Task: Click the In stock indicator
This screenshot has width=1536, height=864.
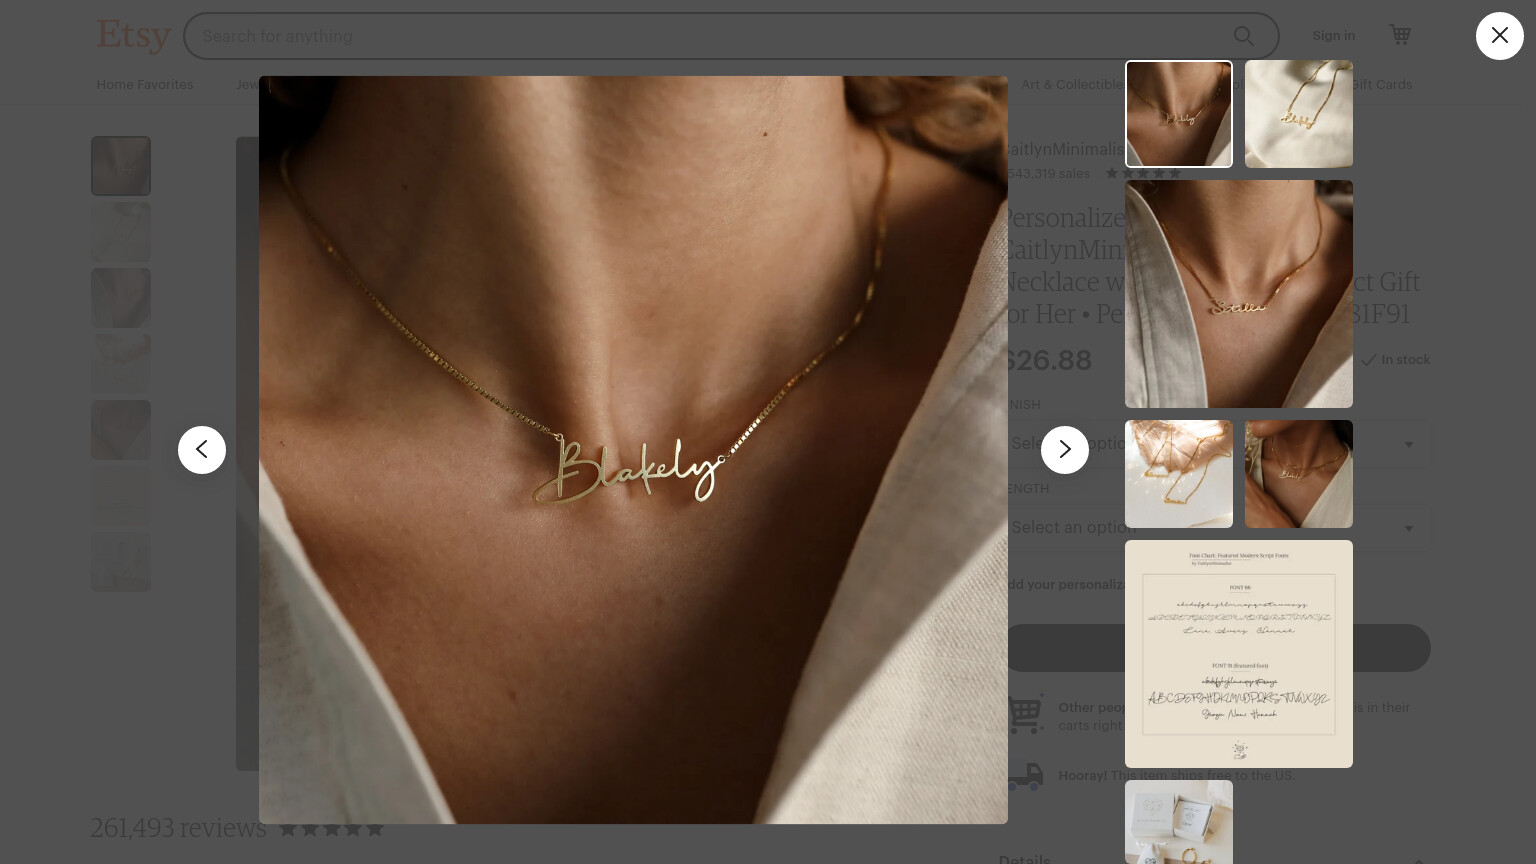Action: point(1396,360)
